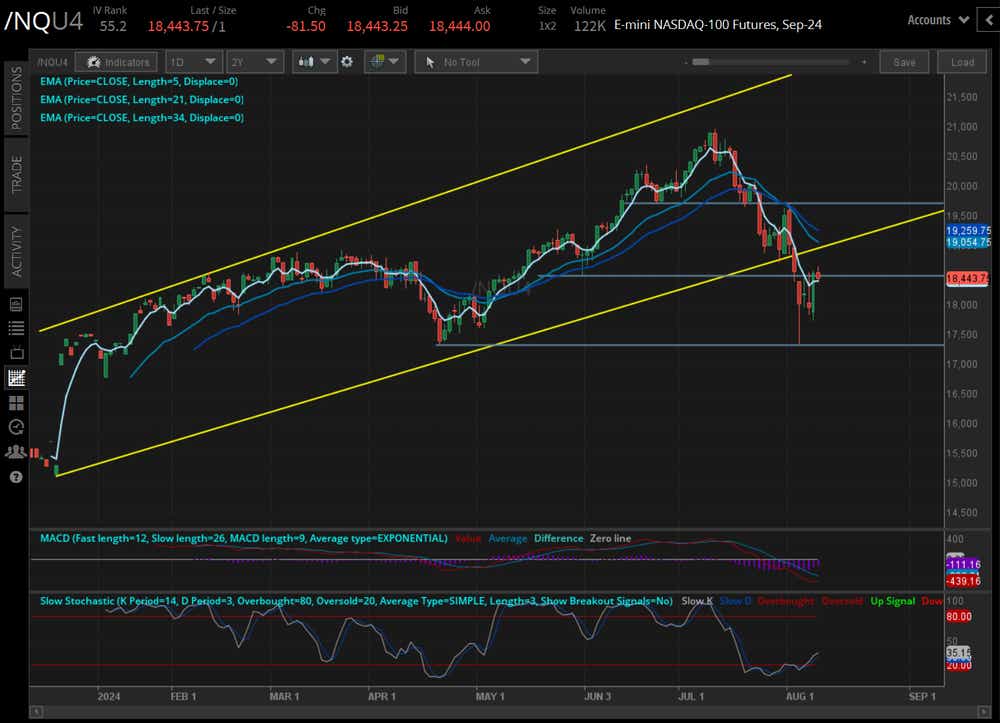This screenshot has width=1000, height=723.
Task: Click the Slow K legend label
Action: 697,601
